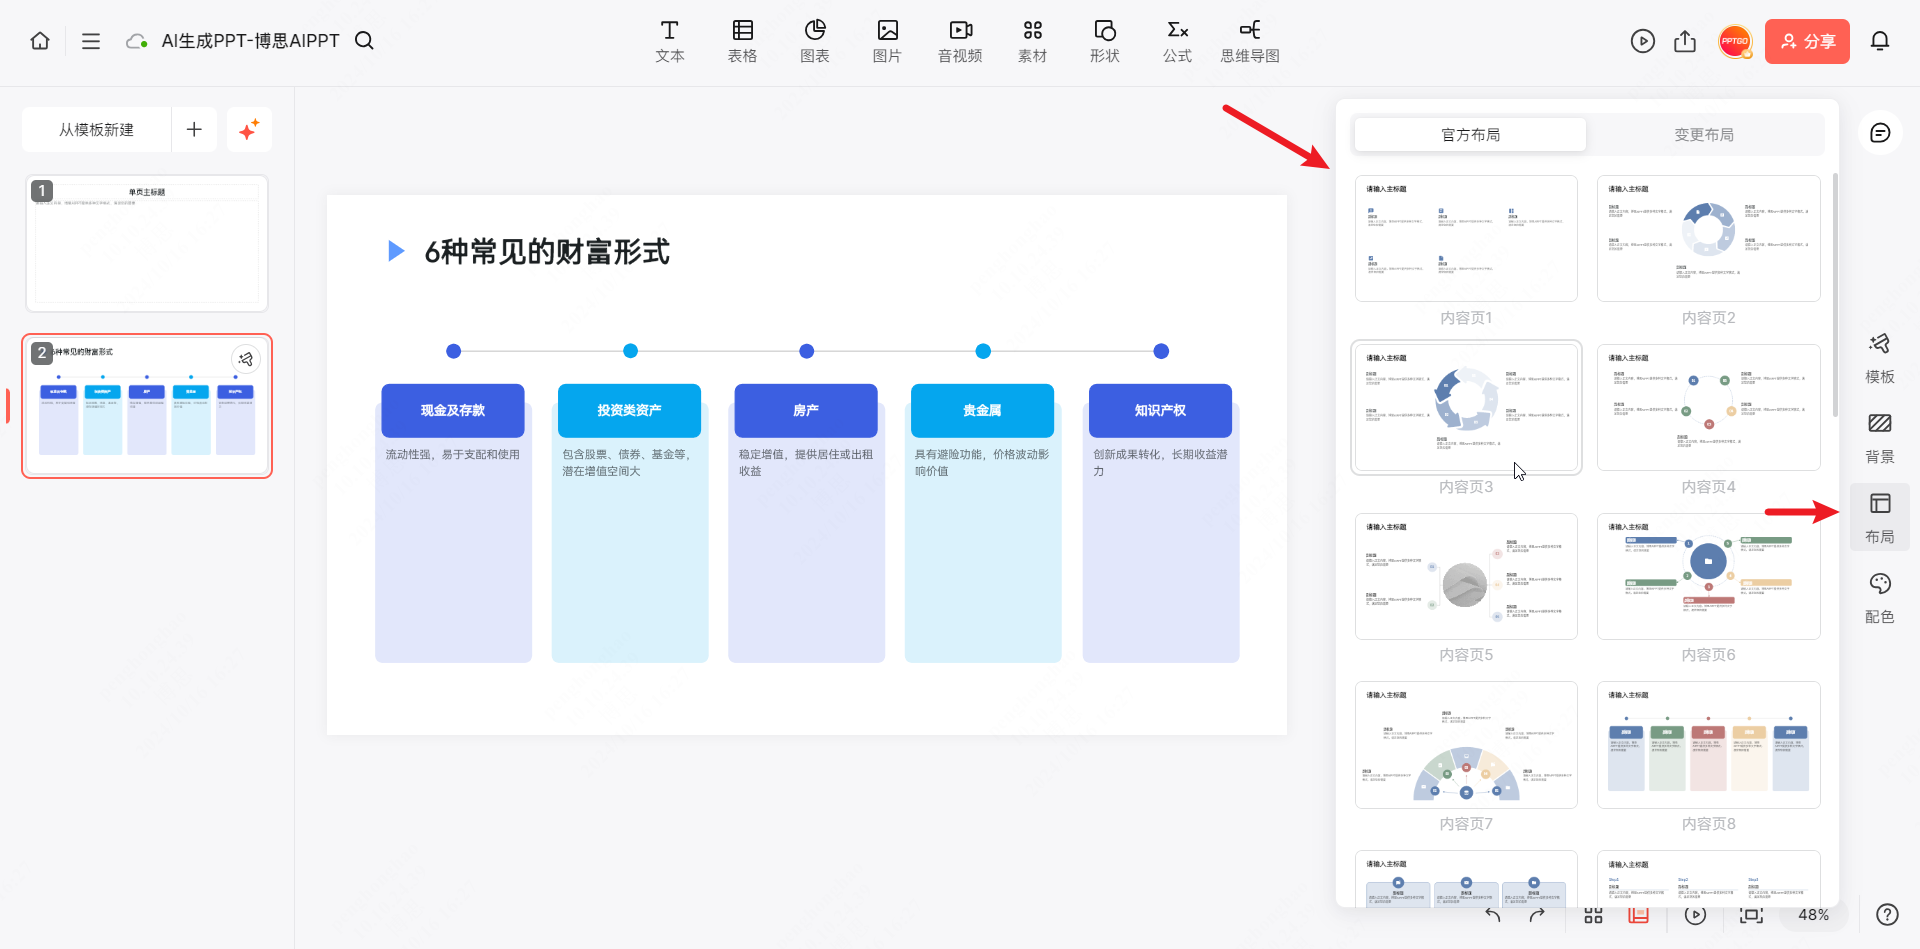The image size is (1920, 949).
Task: Open the notification bell
Action: (1880, 41)
